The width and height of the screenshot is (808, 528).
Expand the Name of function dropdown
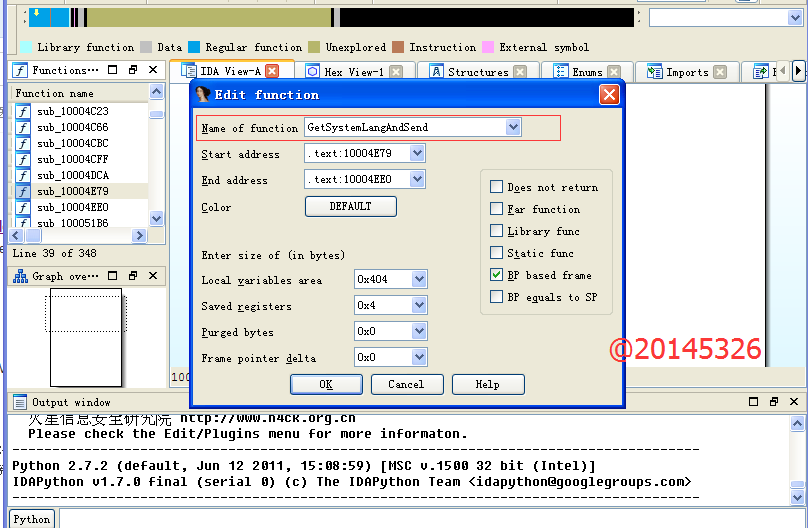tap(513, 128)
